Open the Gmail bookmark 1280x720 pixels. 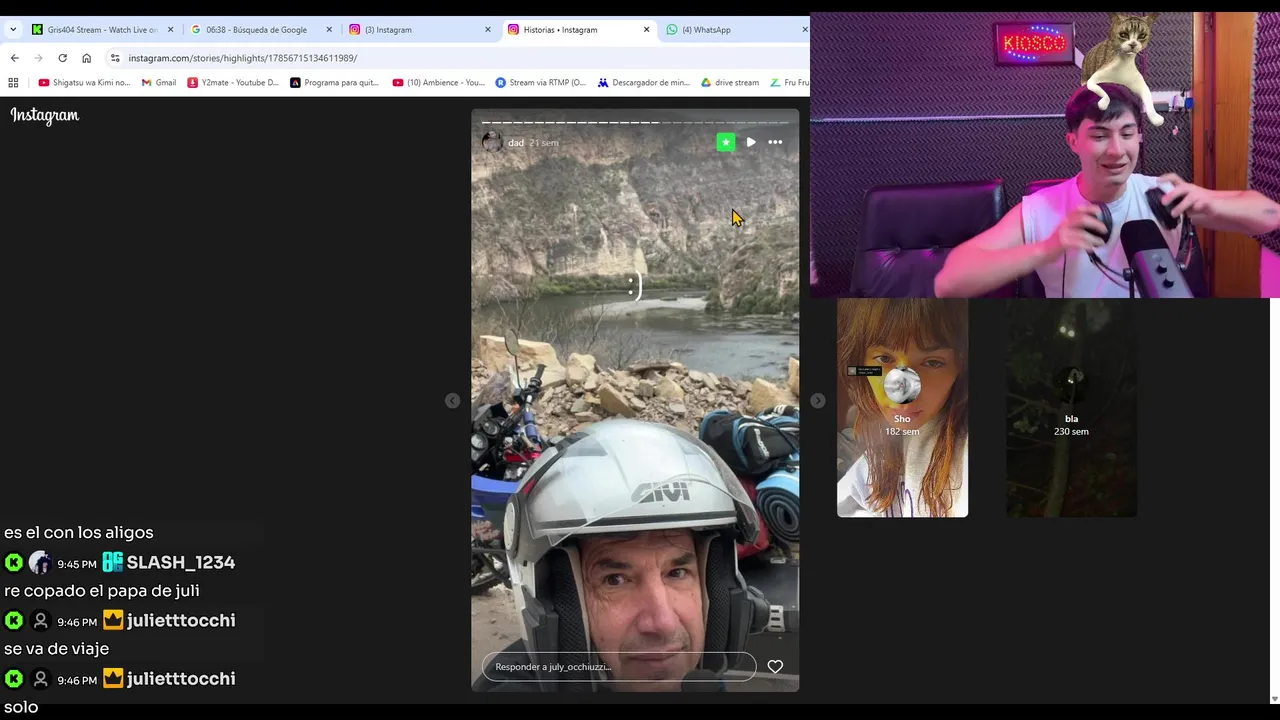tap(159, 83)
